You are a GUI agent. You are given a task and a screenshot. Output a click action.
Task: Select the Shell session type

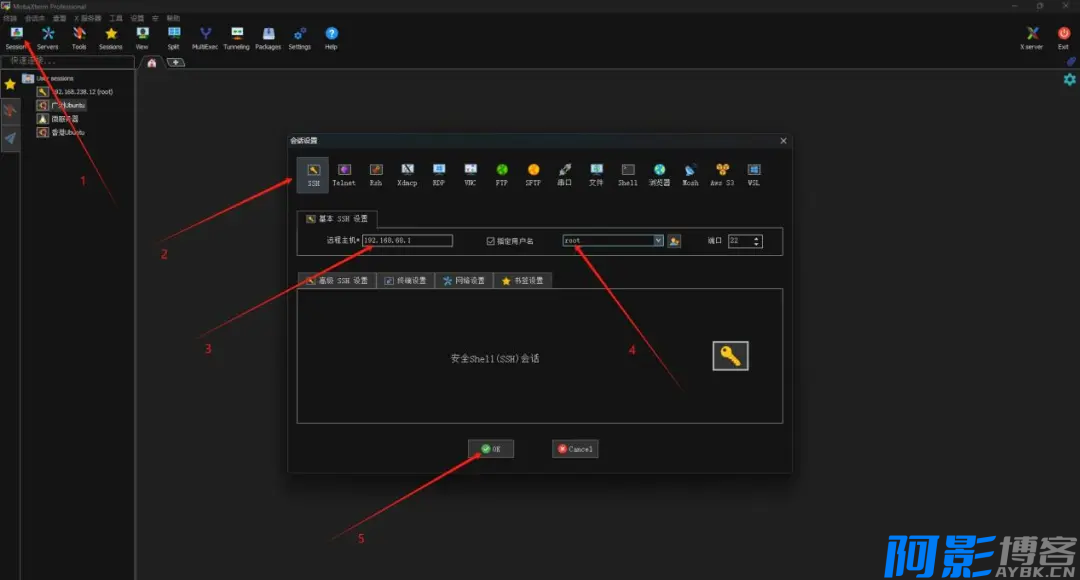[x=627, y=175]
